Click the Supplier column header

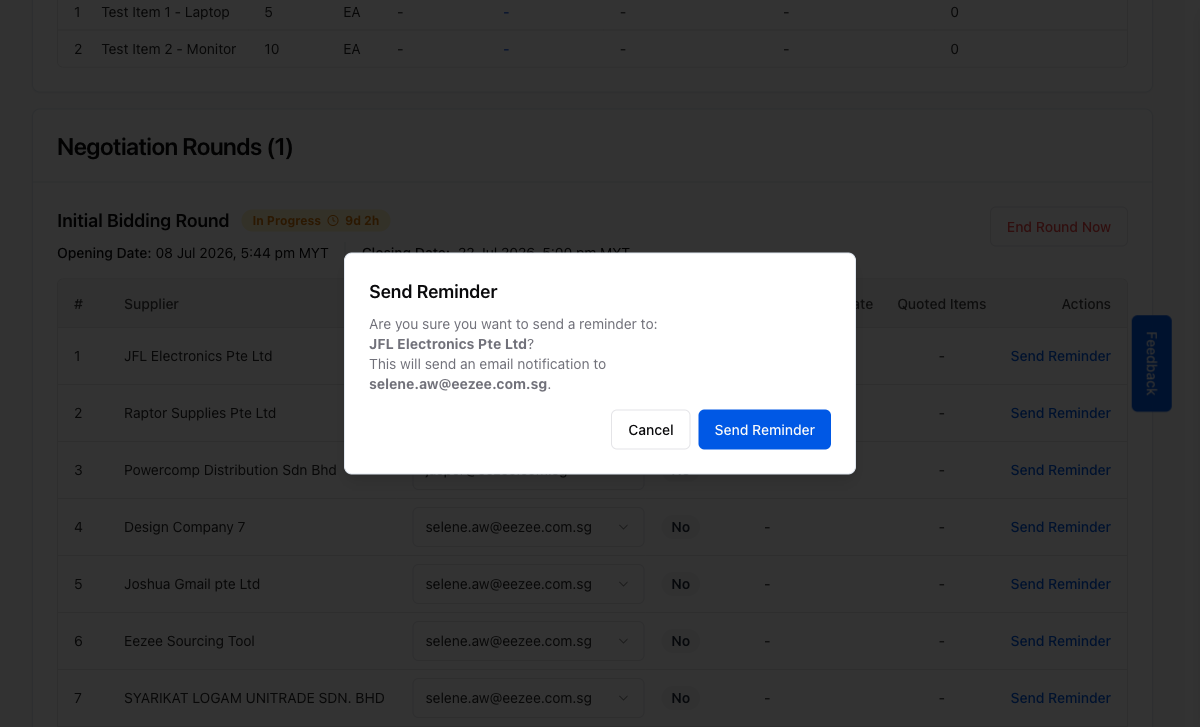pyautogui.click(x=151, y=304)
